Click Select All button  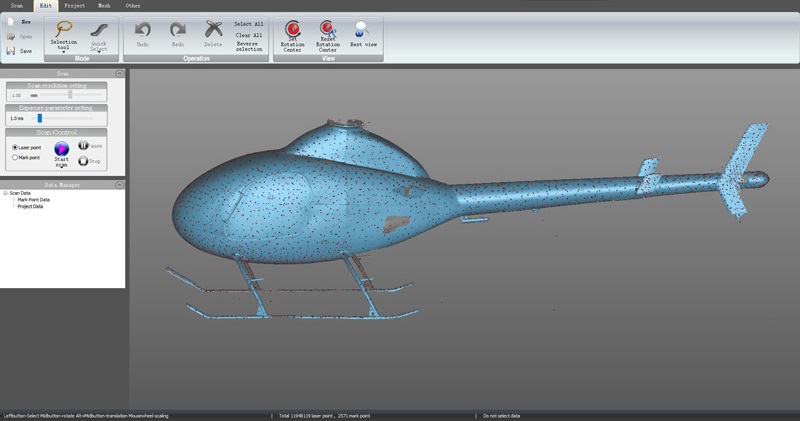pos(248,23)
